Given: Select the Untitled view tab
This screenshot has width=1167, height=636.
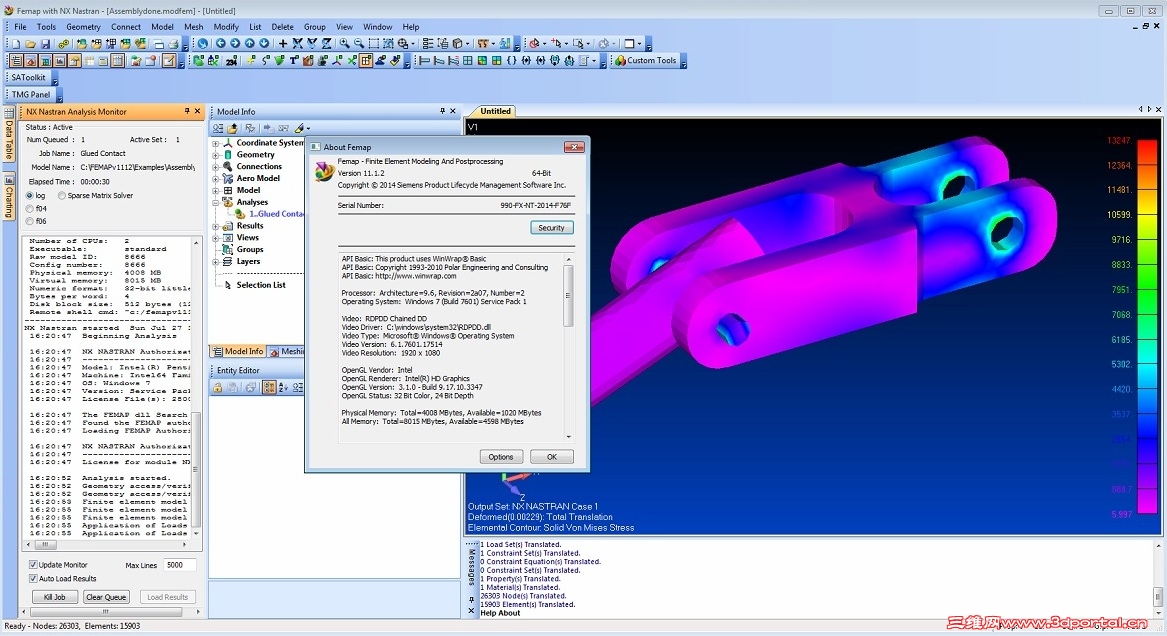Looking at the screenshot, I should pyautogui.click(x=495, y=111).
